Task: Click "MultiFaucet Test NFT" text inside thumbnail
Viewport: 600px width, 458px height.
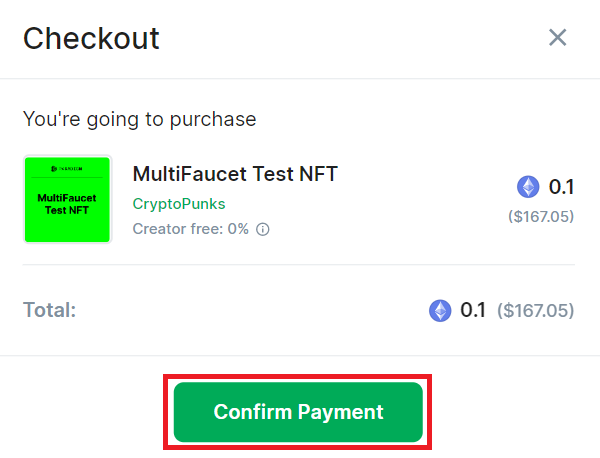Action: click(67, 204)
